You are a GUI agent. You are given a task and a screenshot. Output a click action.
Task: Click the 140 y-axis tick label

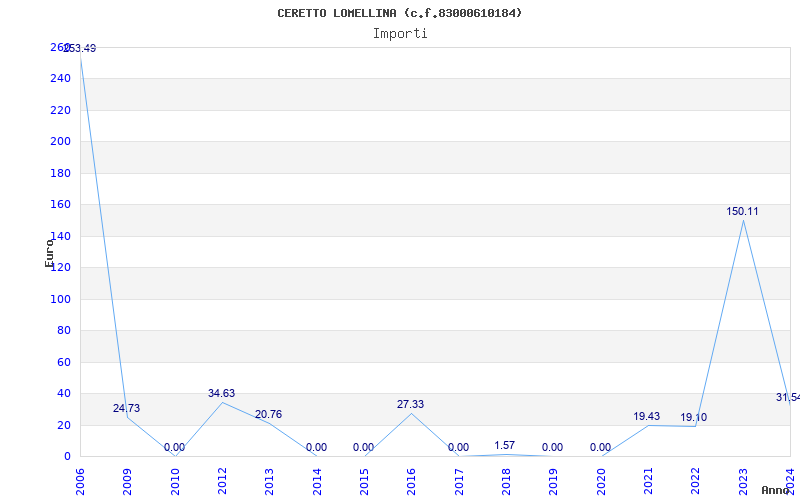pyautogui.click(x=60, y=236)
